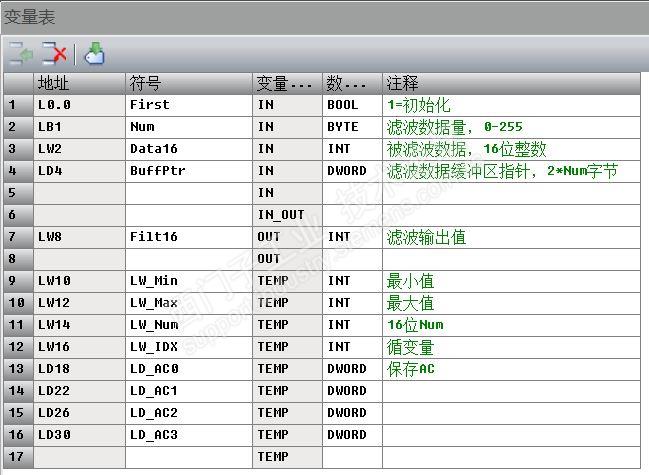Viewport: 649px width, 475px height.
Task: Click the OUT cell in row 8
Action: (x=287, y=259)
